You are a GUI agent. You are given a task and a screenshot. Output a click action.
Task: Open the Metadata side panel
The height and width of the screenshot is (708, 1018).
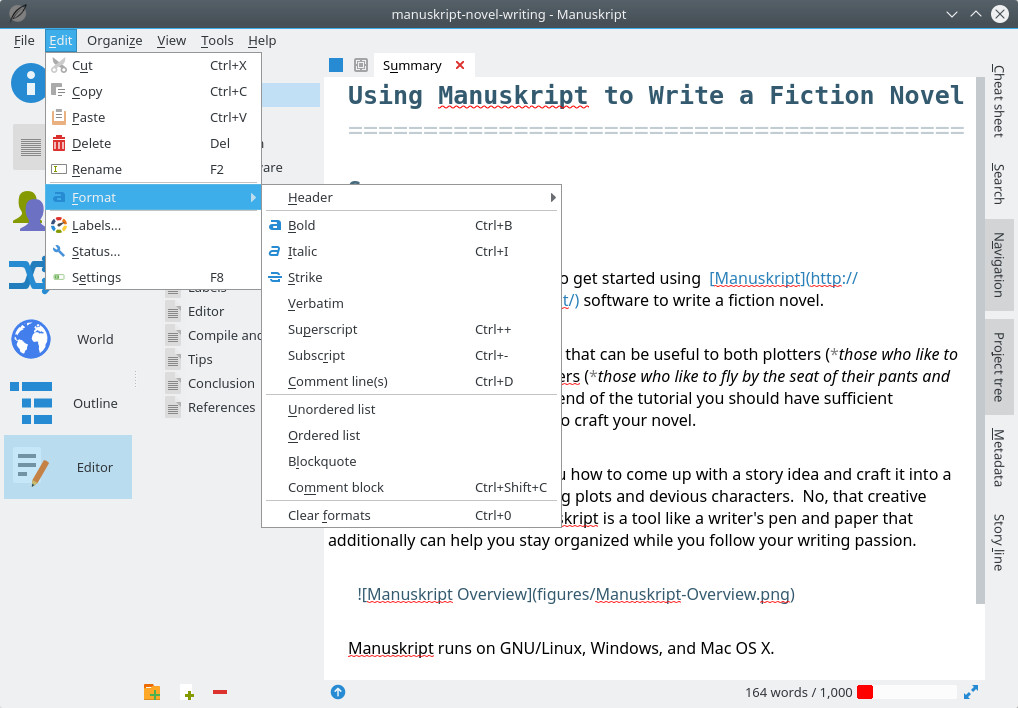[x=998, y=458]
